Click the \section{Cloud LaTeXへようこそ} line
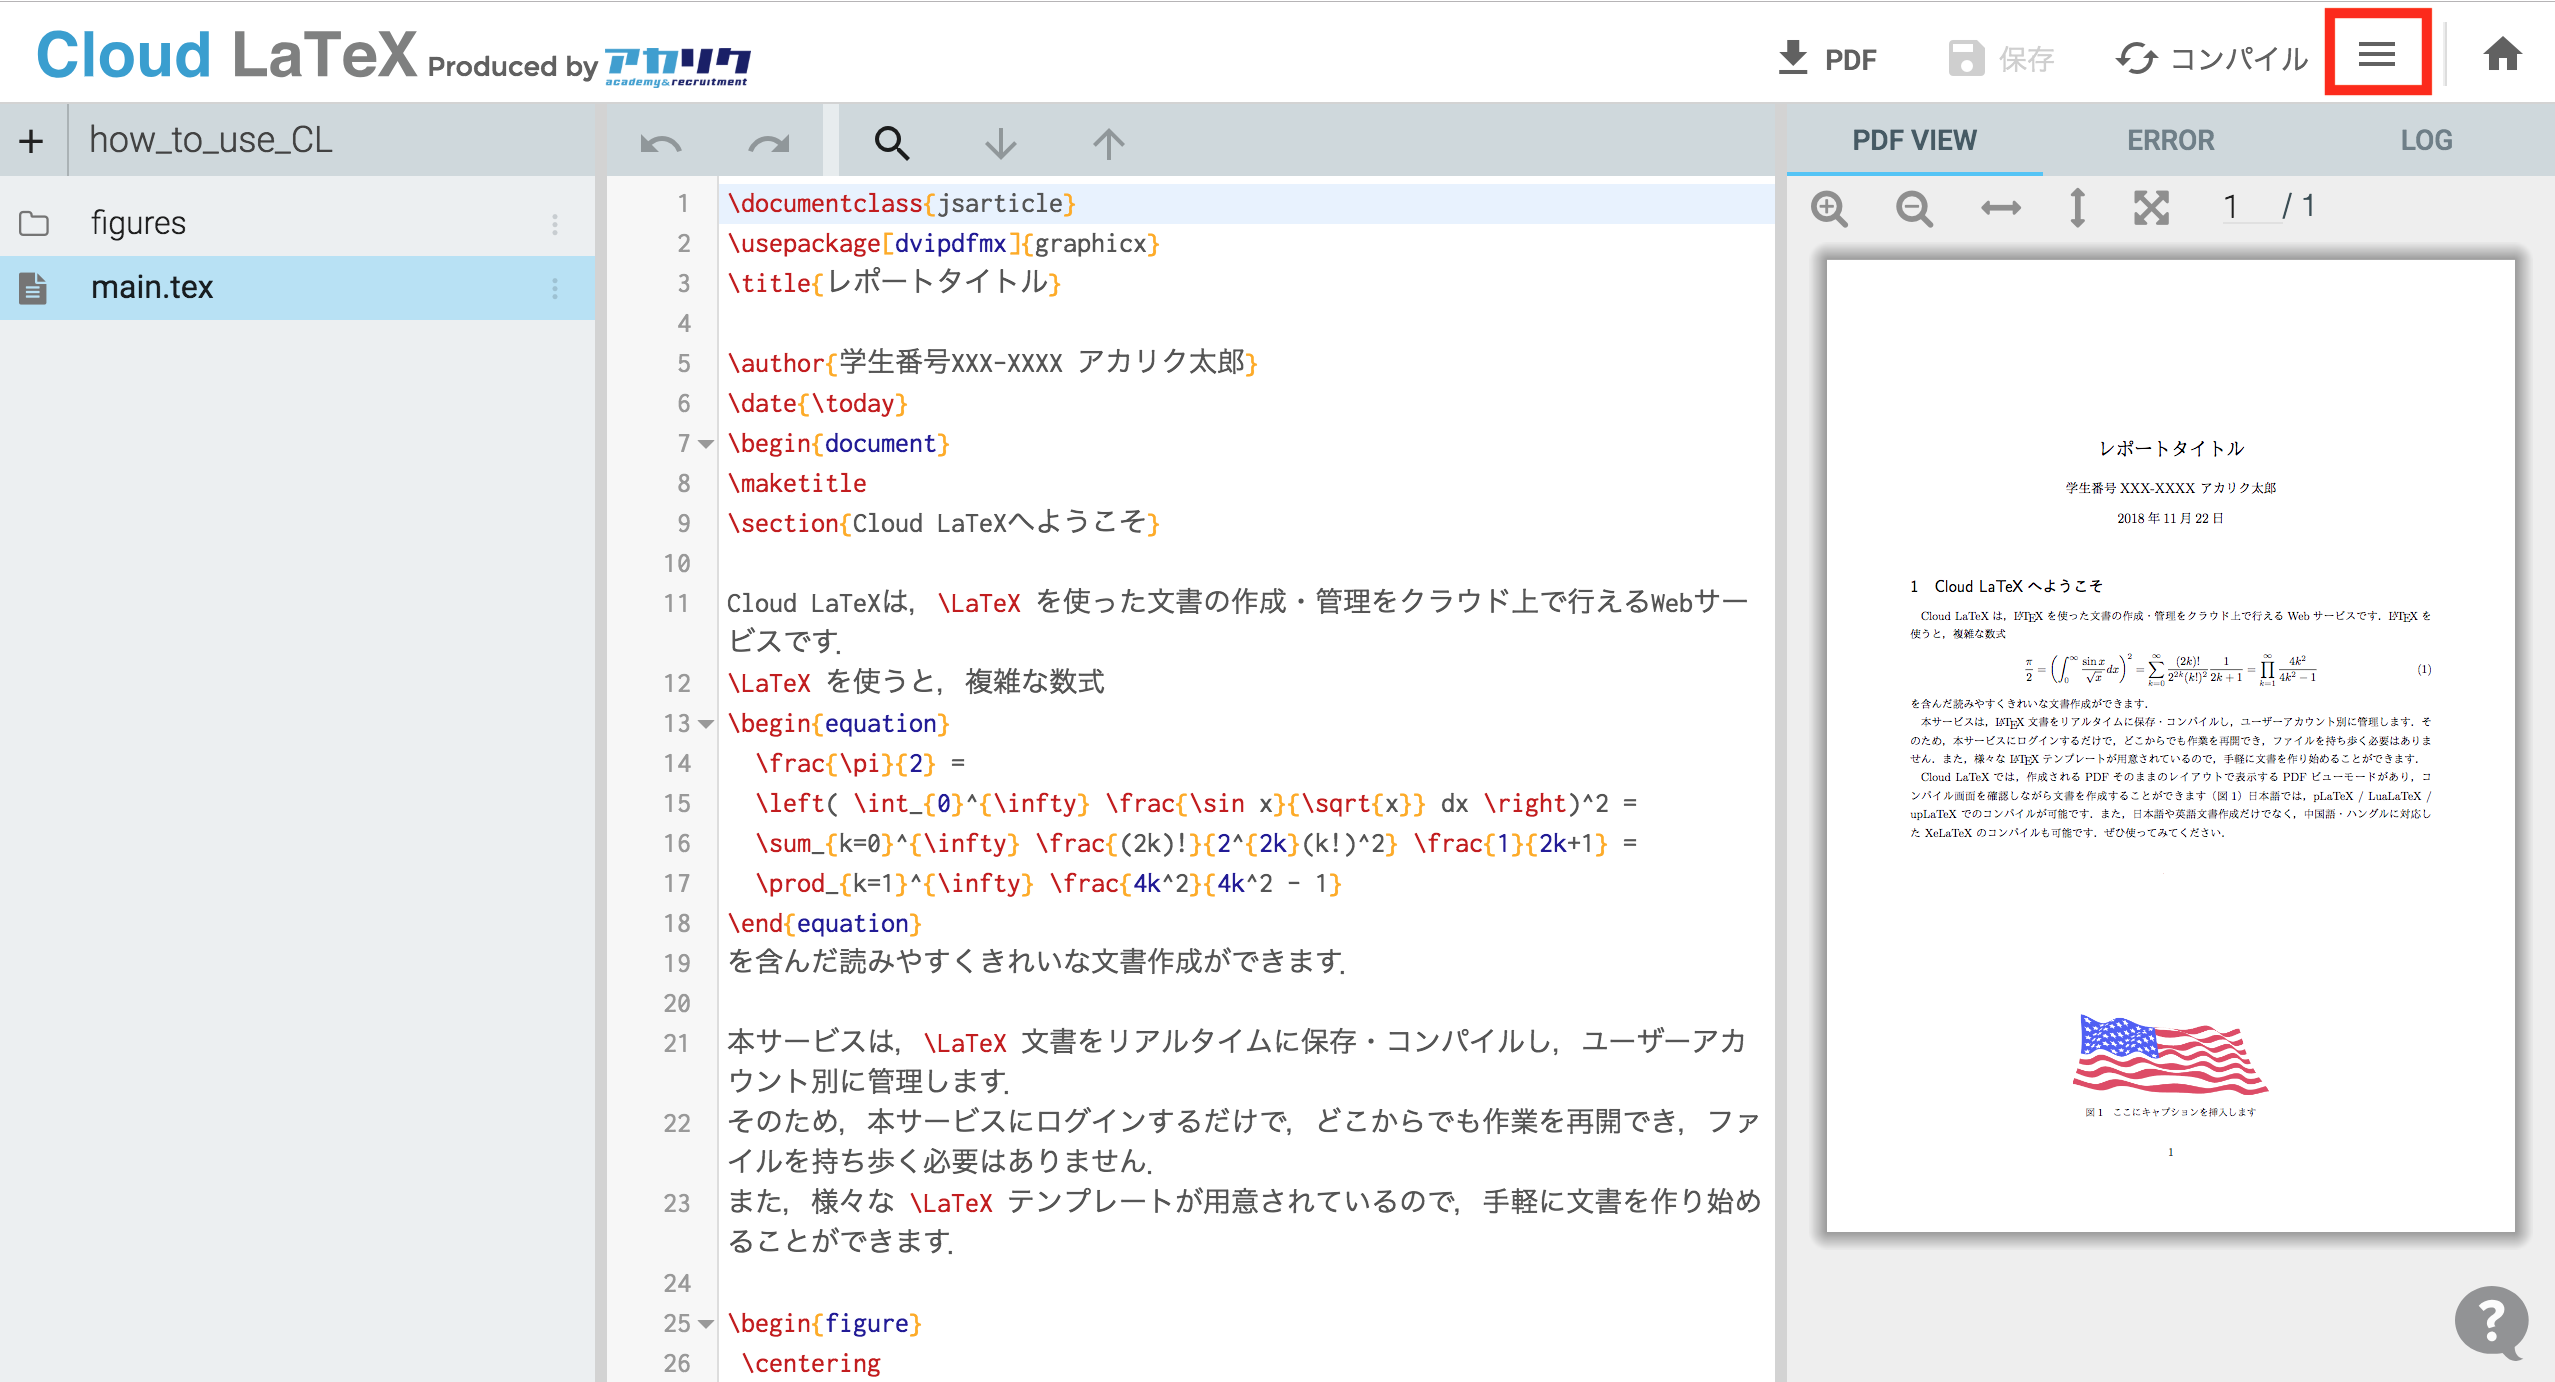 [943, 523]
